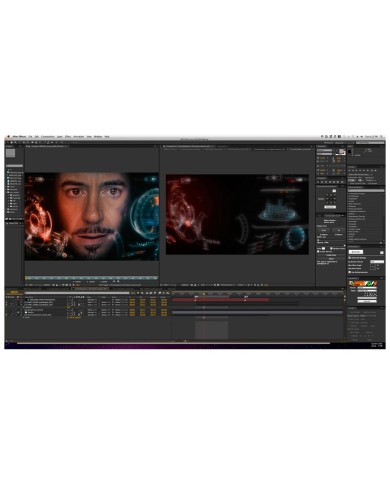Toggle audio mute in Preview panel
The width and height of the screenshot is (390, 484).
368,170
